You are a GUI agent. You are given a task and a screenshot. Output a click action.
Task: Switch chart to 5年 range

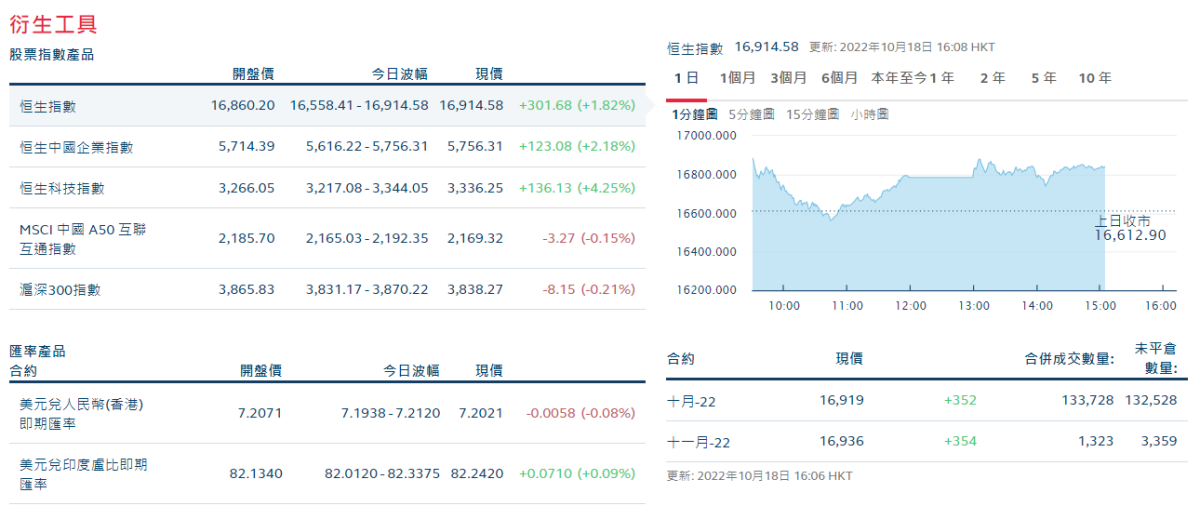tap(1043, 78)
